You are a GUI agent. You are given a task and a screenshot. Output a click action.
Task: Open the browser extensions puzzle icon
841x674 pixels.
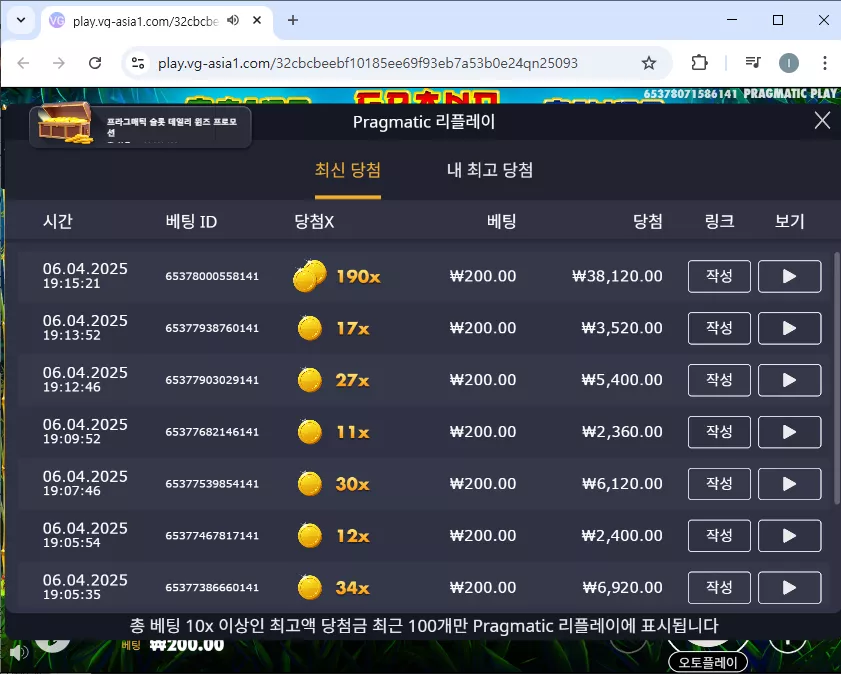(x=699, y=63)
